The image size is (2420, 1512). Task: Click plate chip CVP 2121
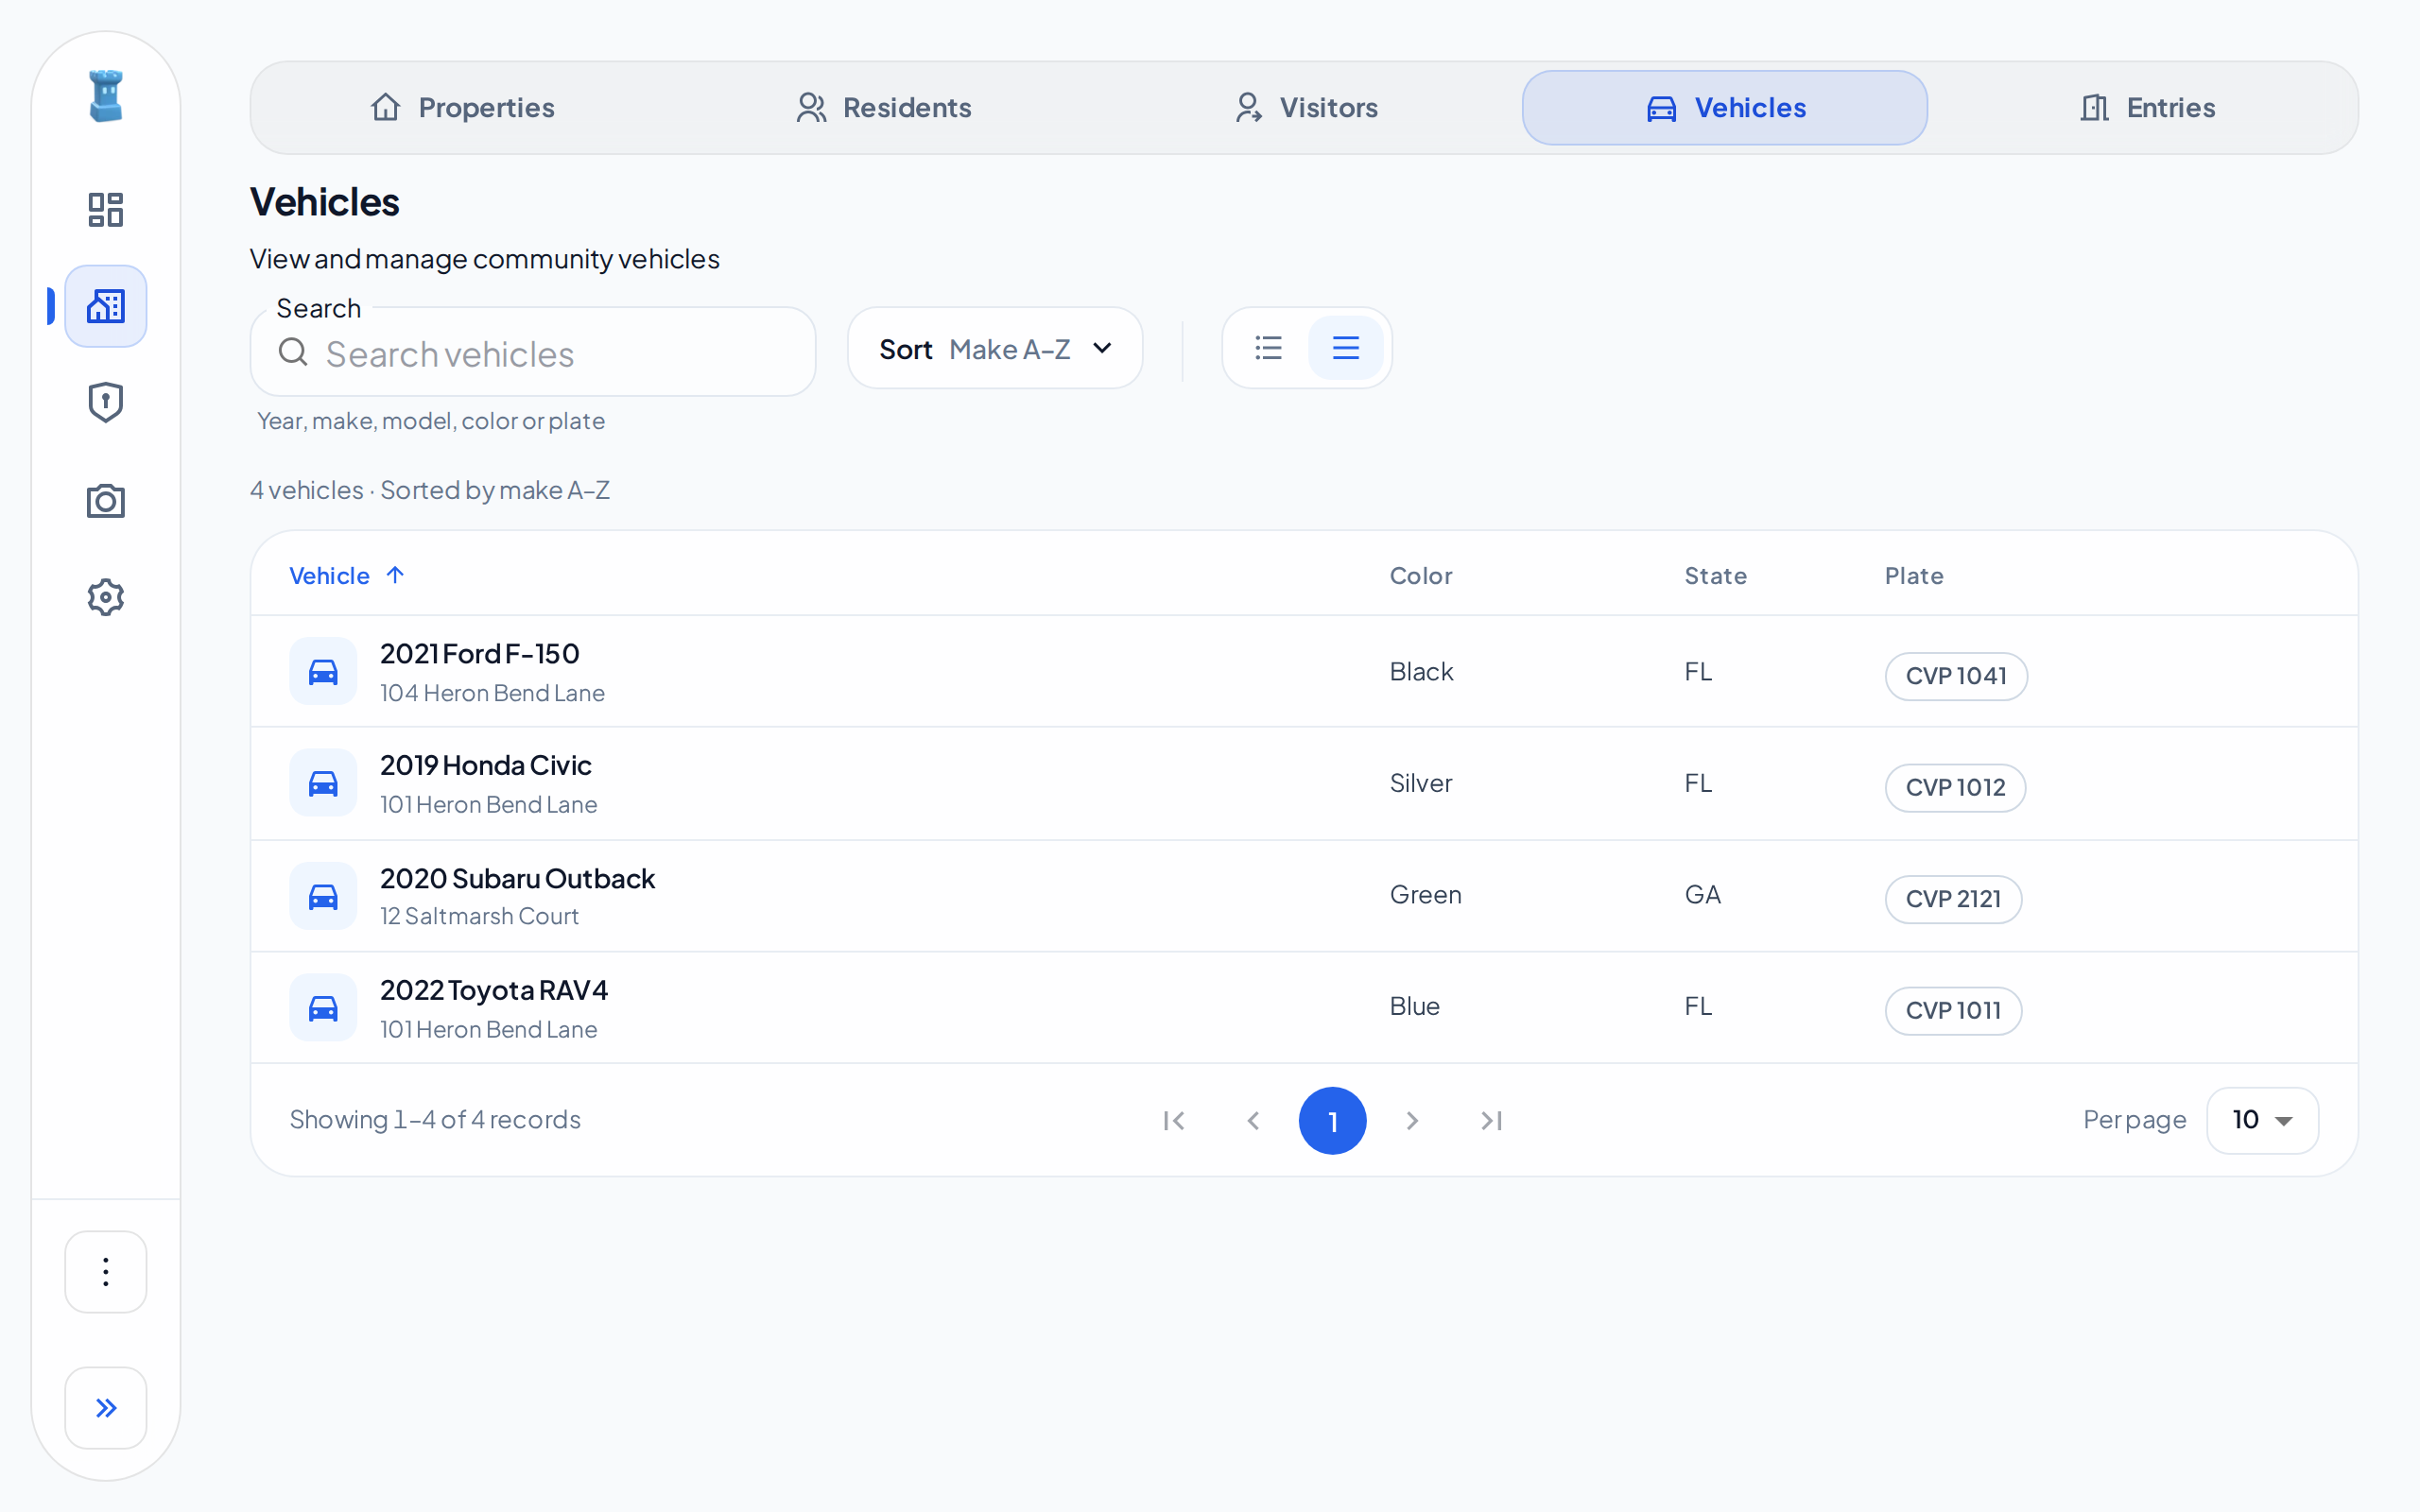pos(1953,899)
